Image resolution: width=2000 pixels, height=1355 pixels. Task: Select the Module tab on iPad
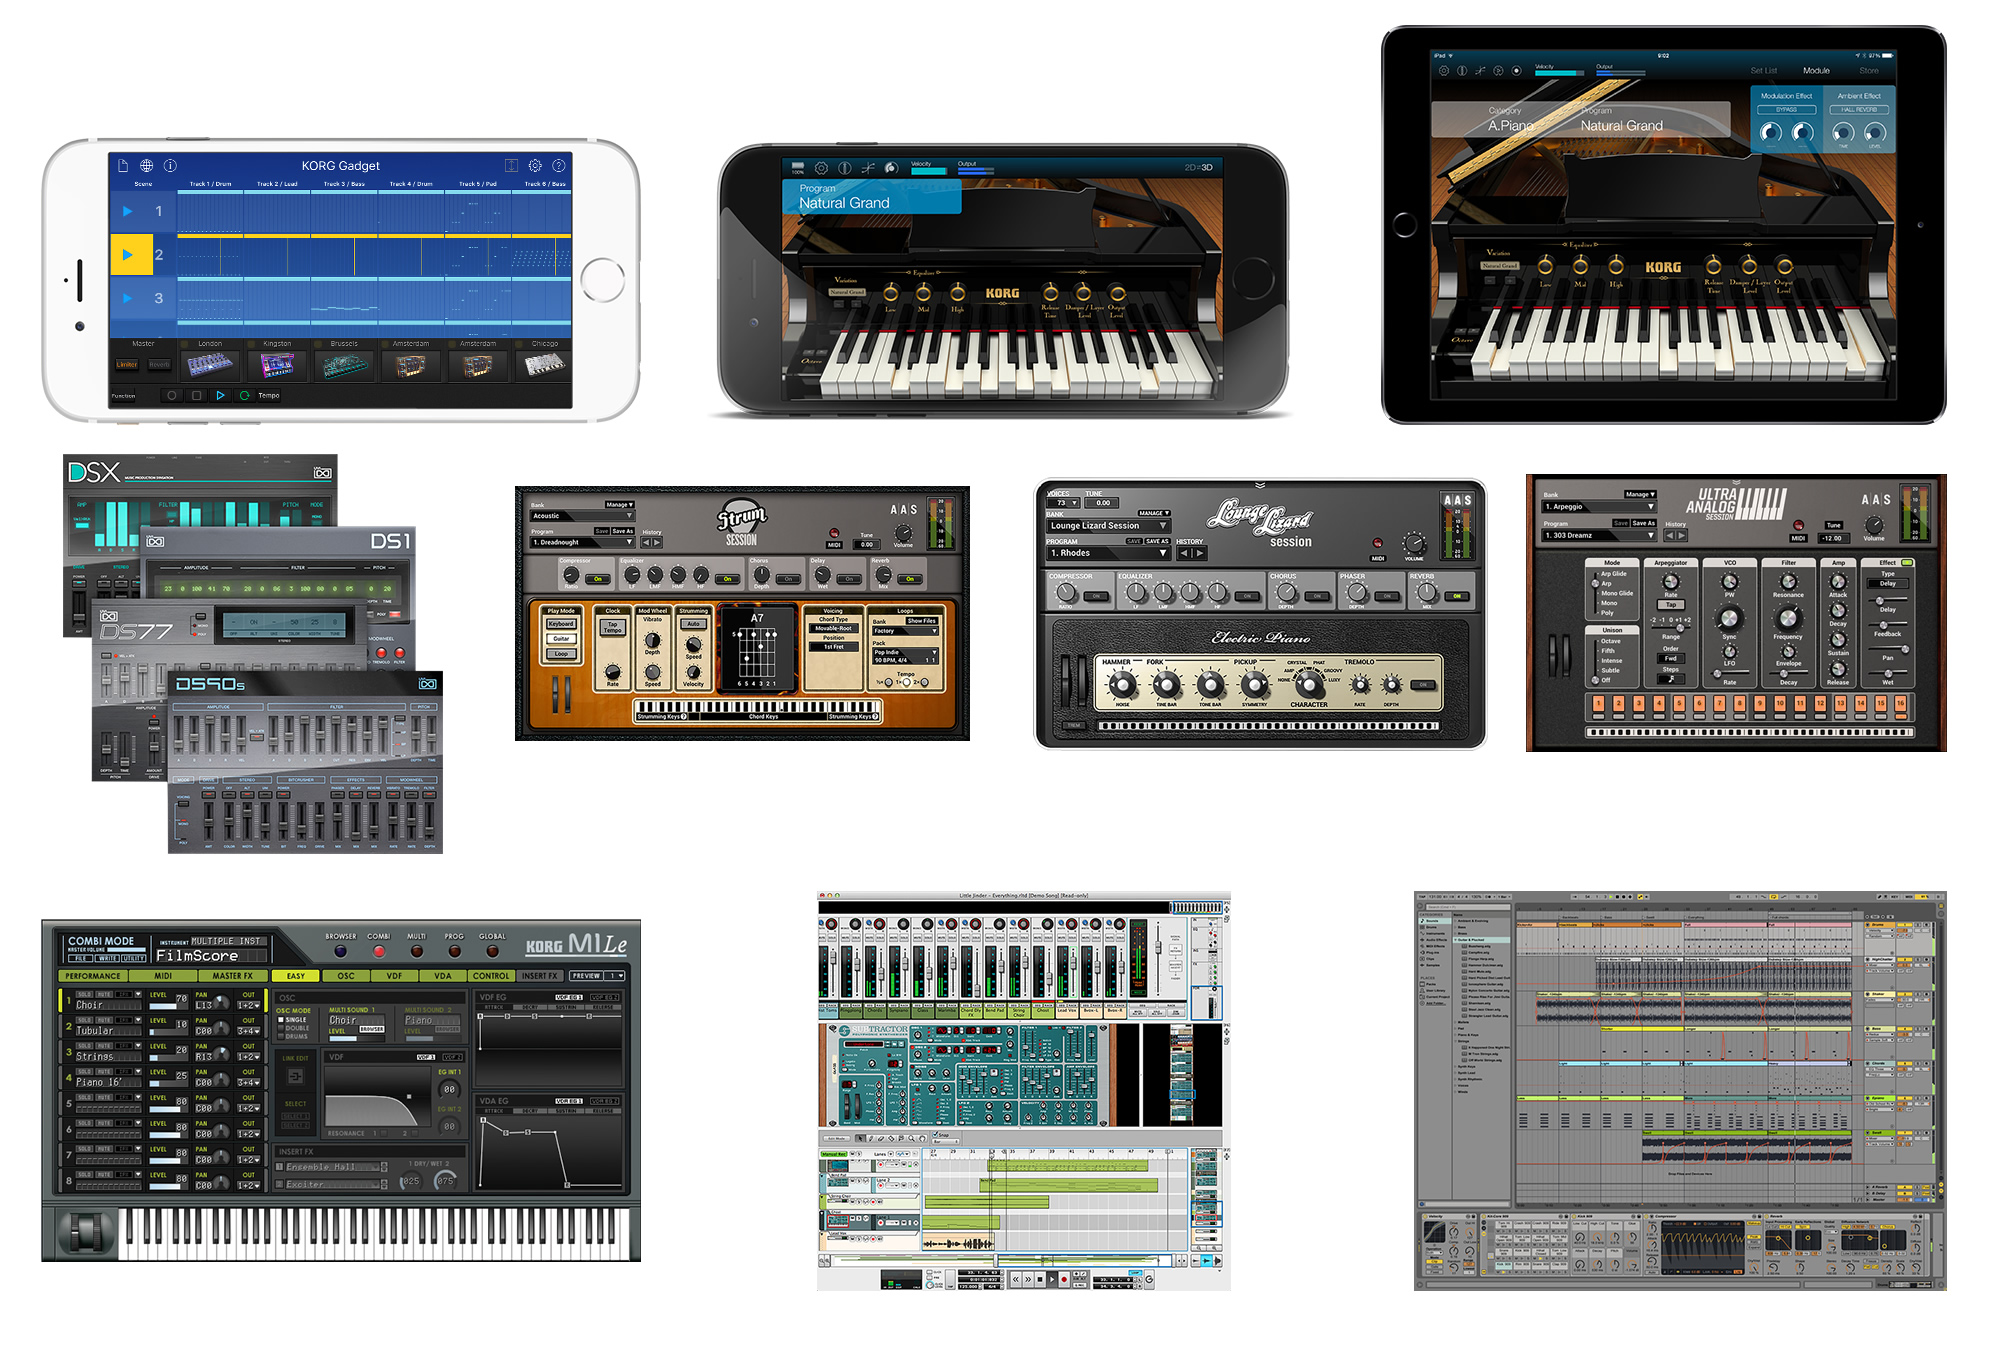click(1816, 71)
